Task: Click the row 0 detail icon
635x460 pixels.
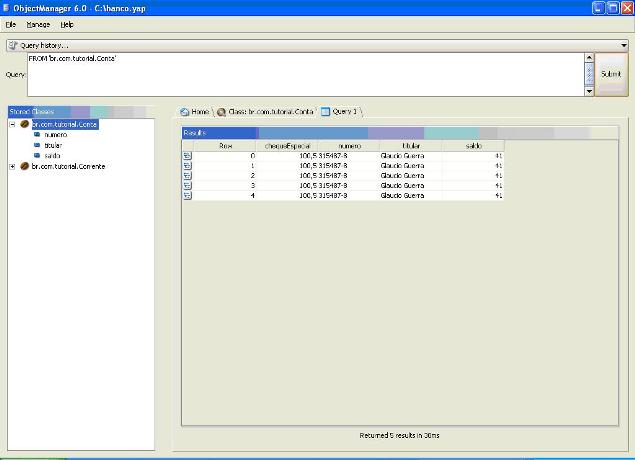Action: (x=187, y=156)
